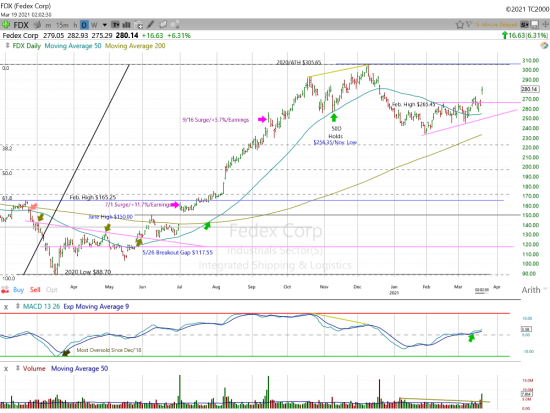
Task: Click the 200.00 price axis label
Action: tap(531, 167)
